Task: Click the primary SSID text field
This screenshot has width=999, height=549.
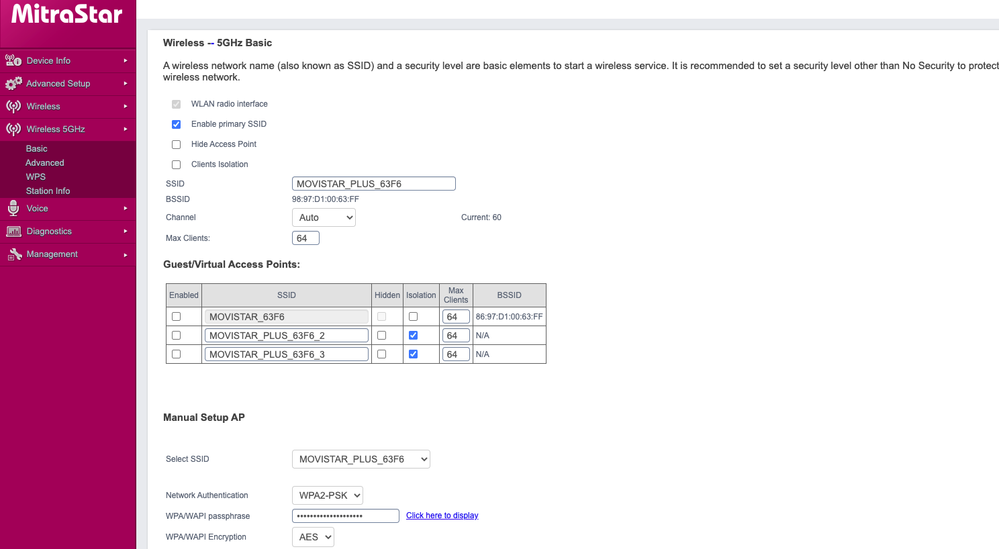Action: (x=373, y=184)
